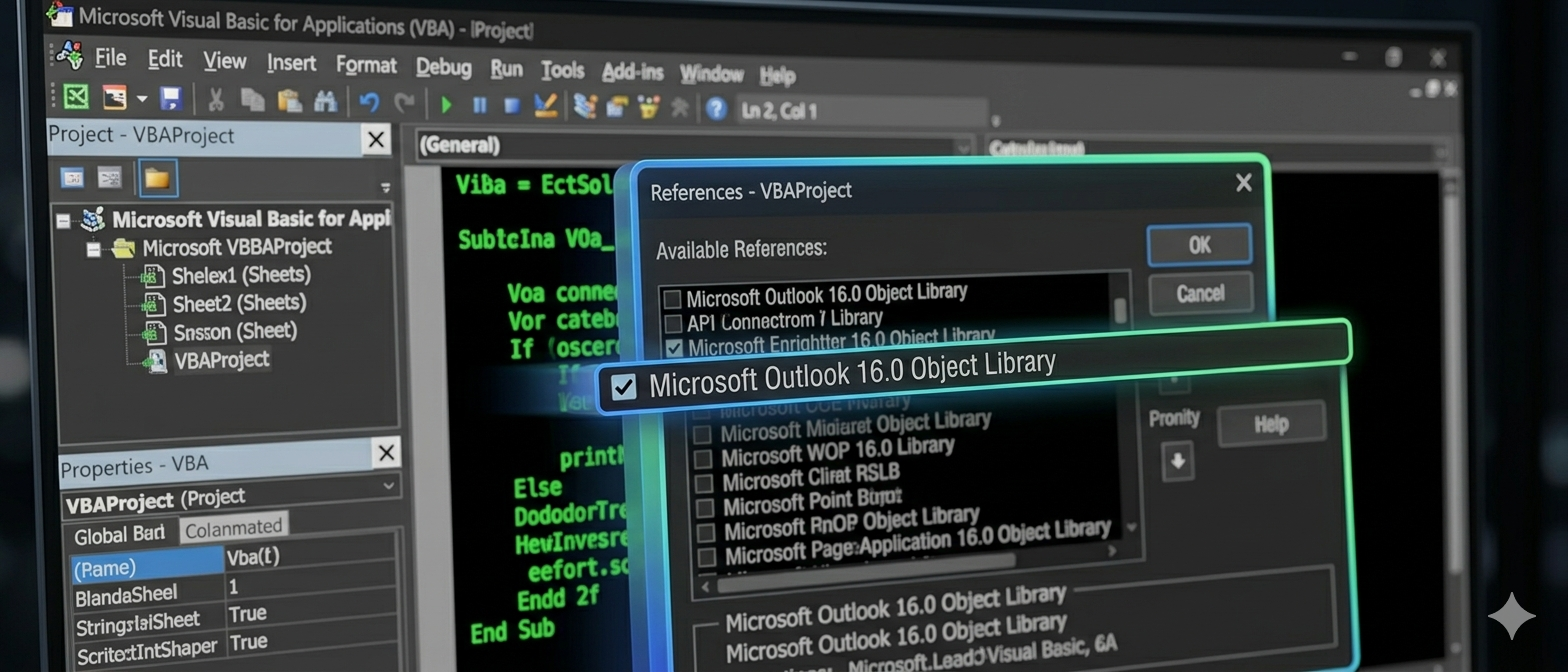The image size is (1568, 672).
Task: Switch to Excel host application view icon
Action: (x=76, y=98)
